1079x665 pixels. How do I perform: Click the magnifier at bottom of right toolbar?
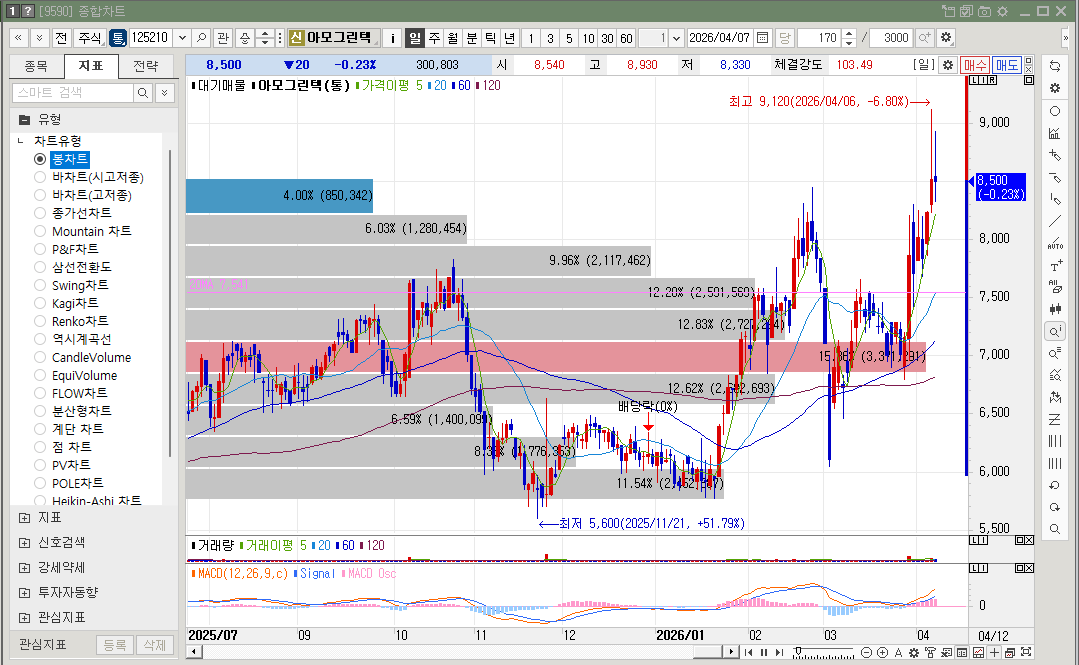pos(1055,529)
